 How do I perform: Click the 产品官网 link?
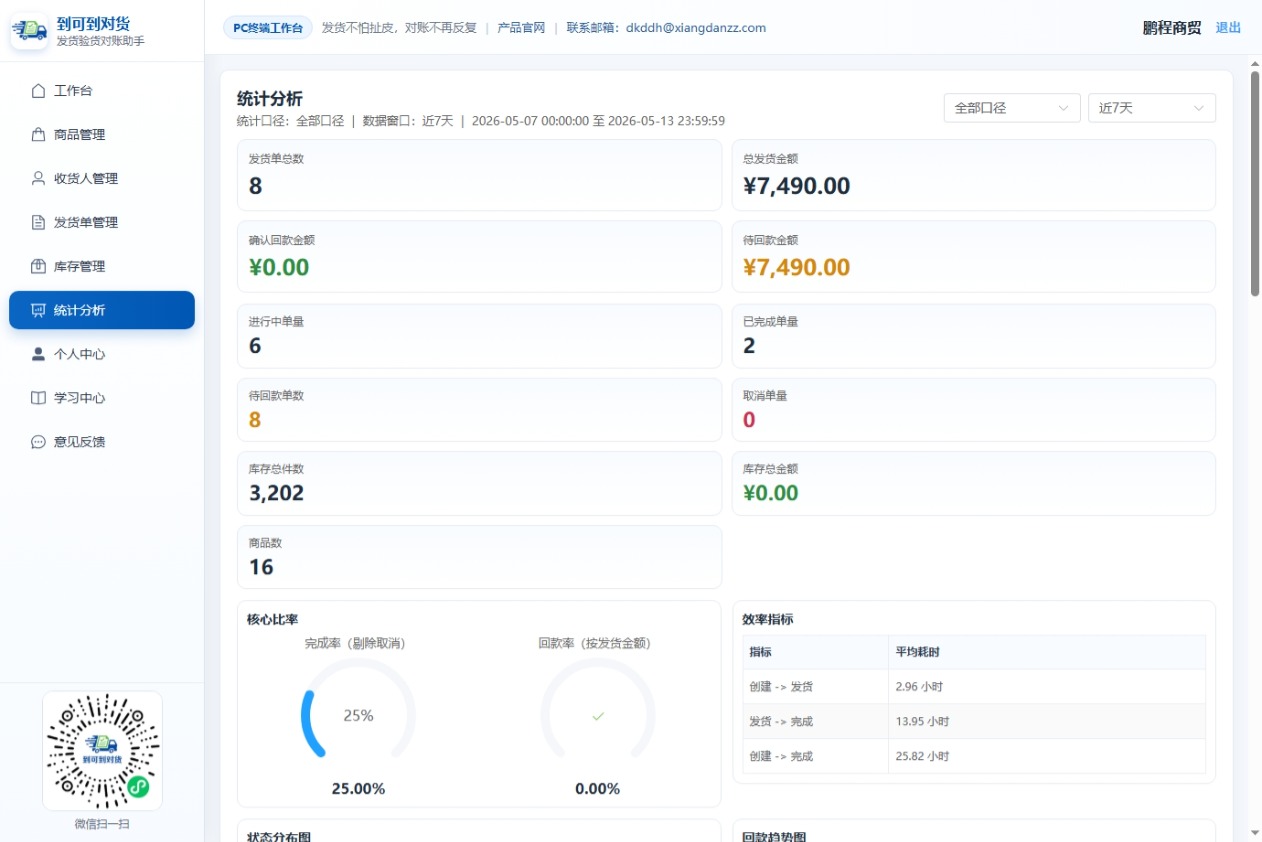pos(521,28)
